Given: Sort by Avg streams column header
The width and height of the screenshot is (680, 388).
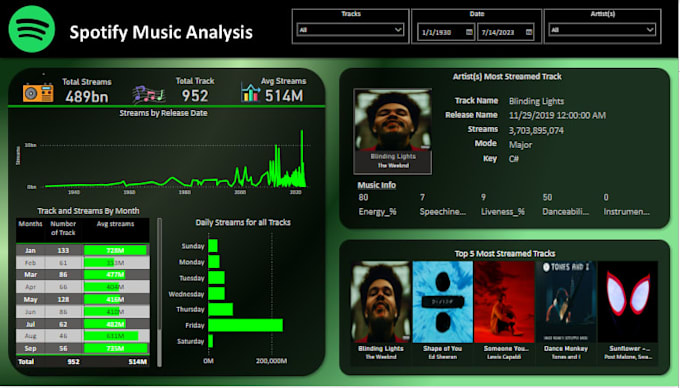Looking at the screenshot, I should (x=115, y=224).
